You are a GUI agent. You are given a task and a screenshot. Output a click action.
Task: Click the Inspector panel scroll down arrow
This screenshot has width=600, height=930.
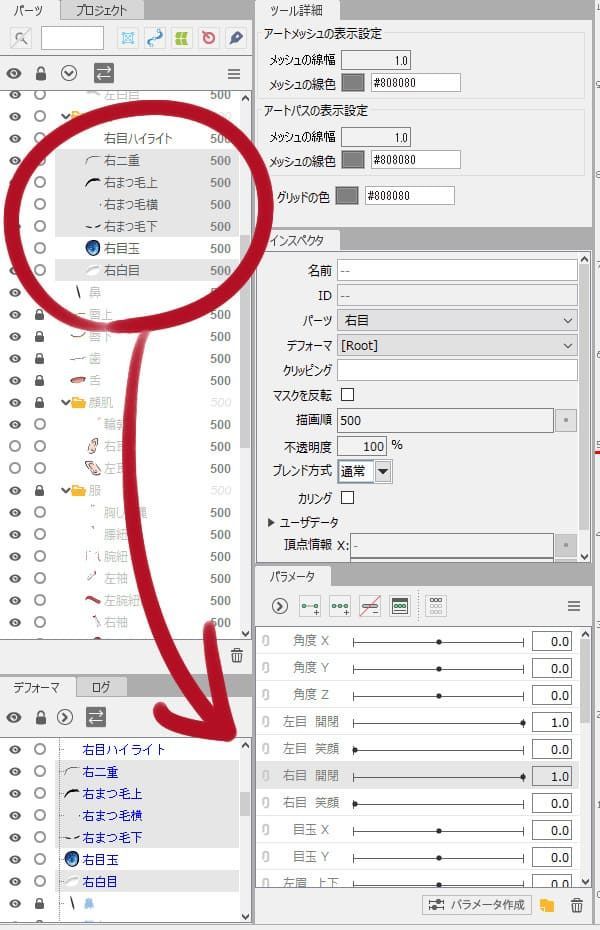coord(585,556)
